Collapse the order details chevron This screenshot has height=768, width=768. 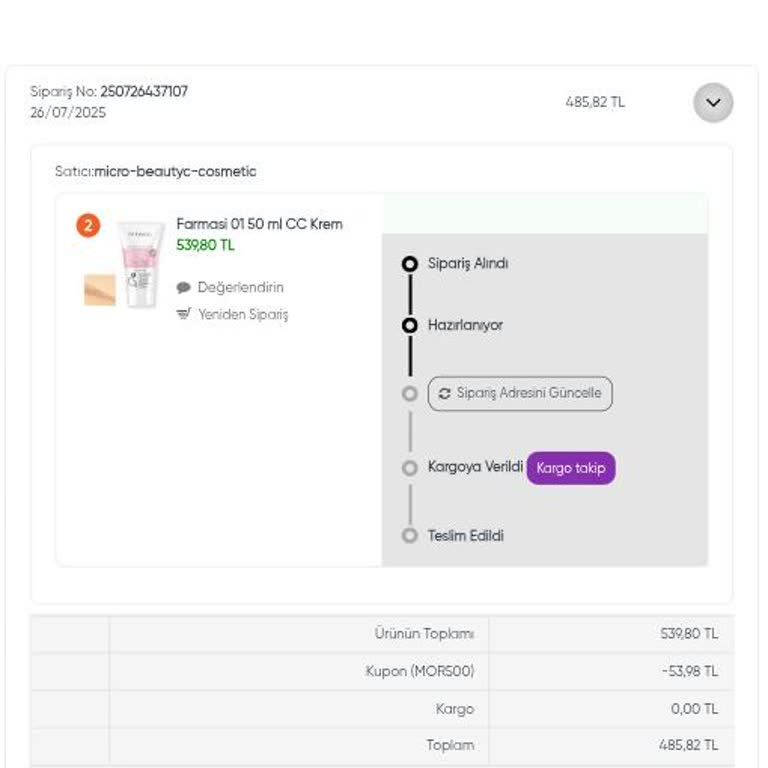click(713, 102)
